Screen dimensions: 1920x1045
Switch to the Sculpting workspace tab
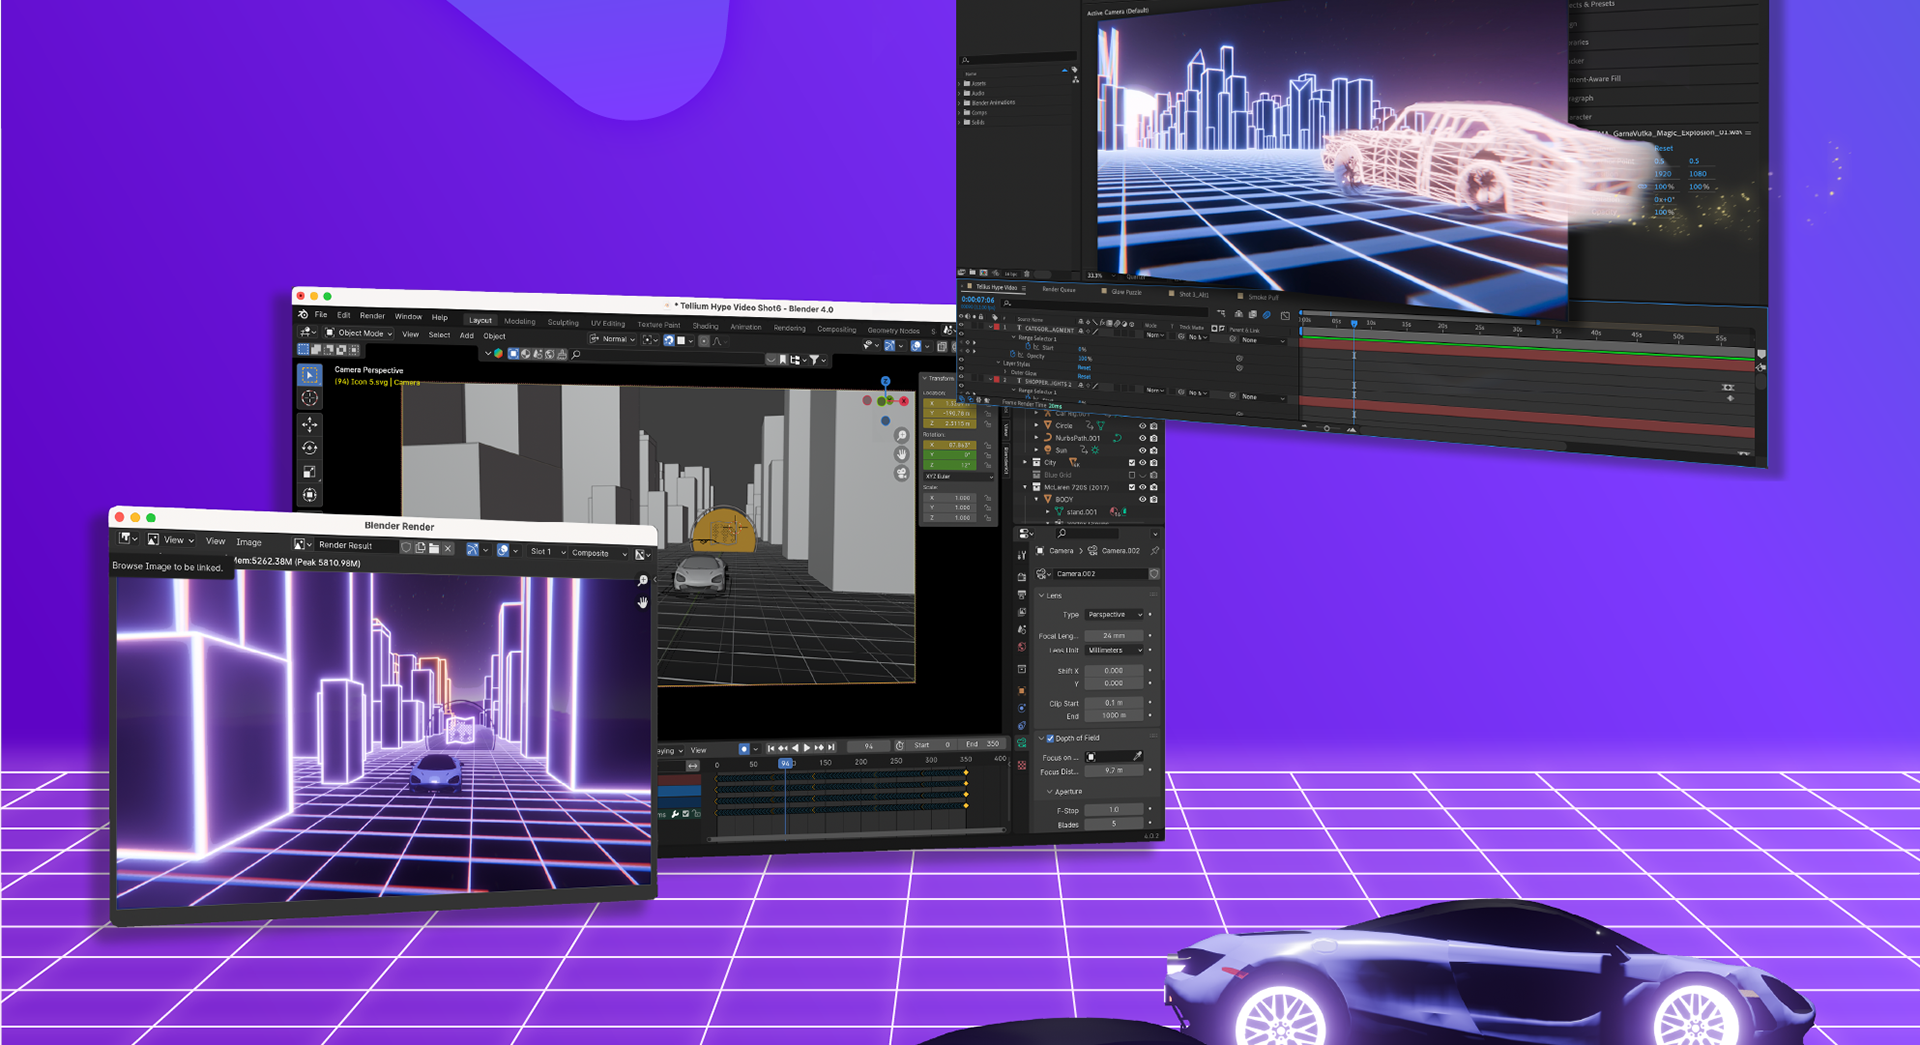(x=563, y=322)
